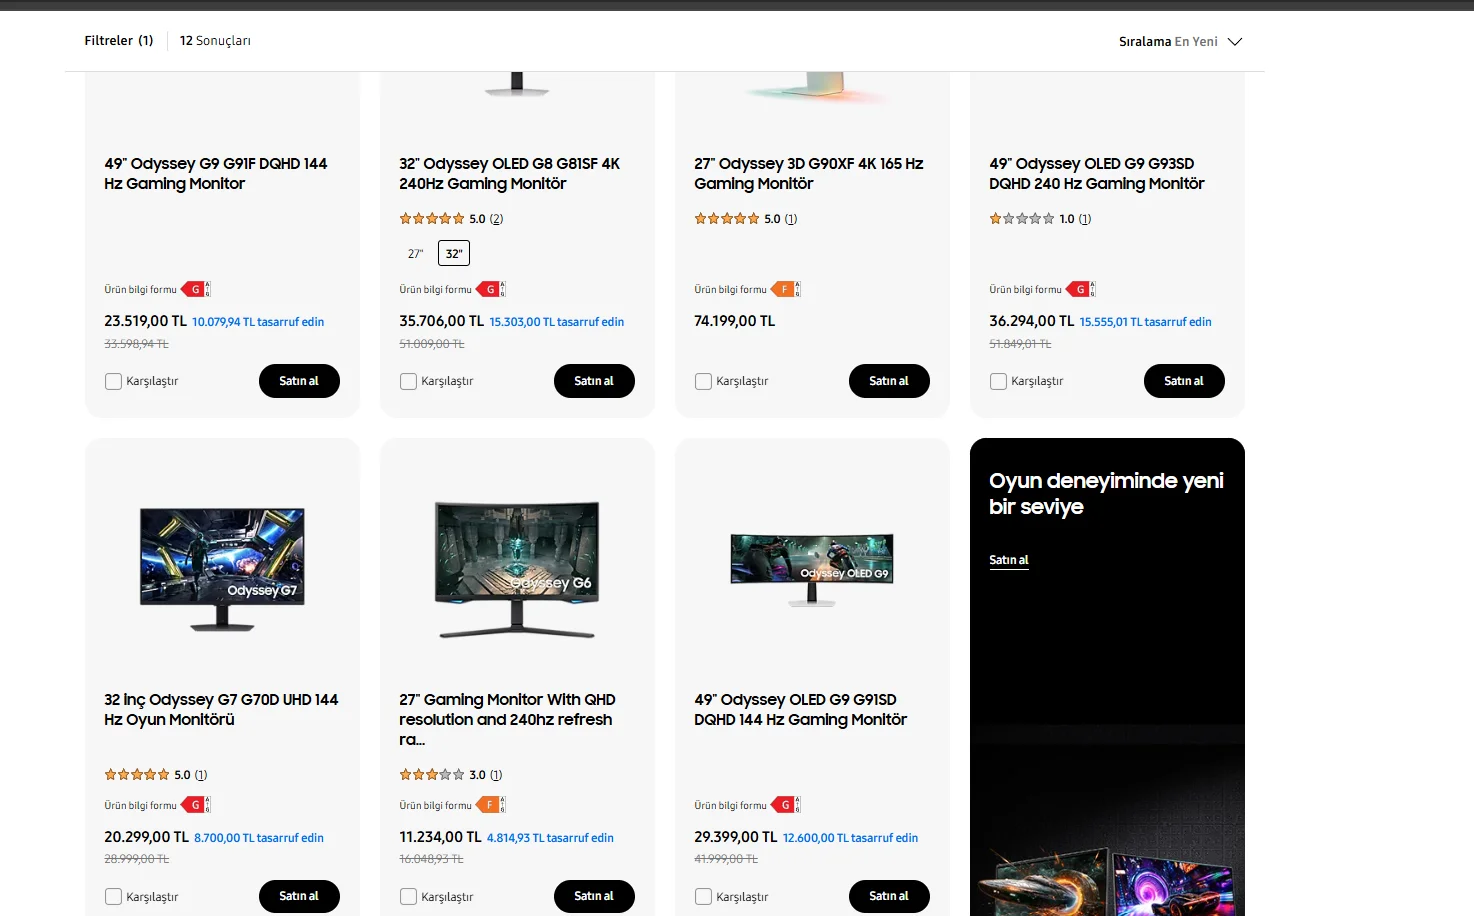Open the G energy label icon for Odyssey OLED G8
Screen dimensions: 1474x916
pos(491,290)
